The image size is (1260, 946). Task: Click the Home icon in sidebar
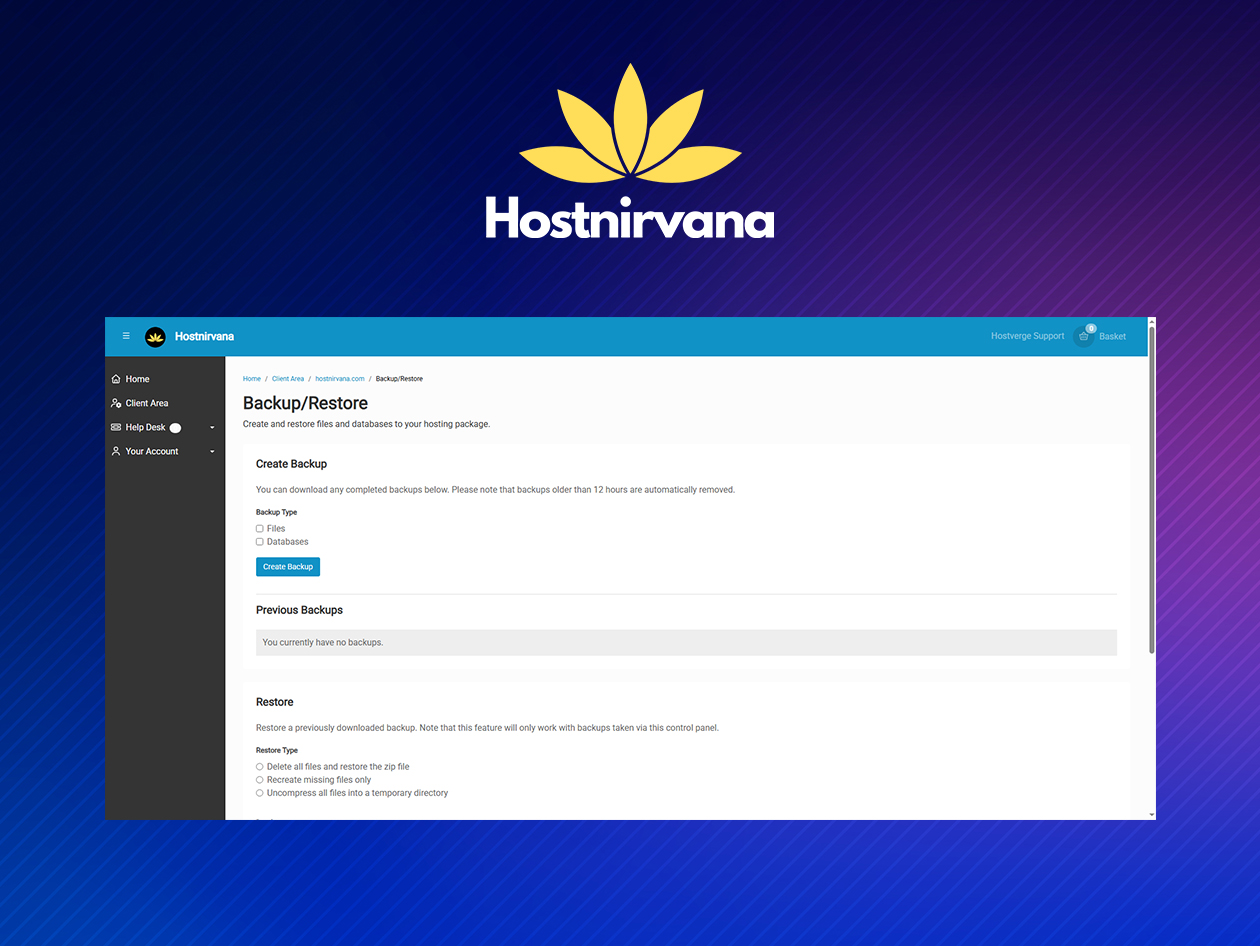(115, 379)
